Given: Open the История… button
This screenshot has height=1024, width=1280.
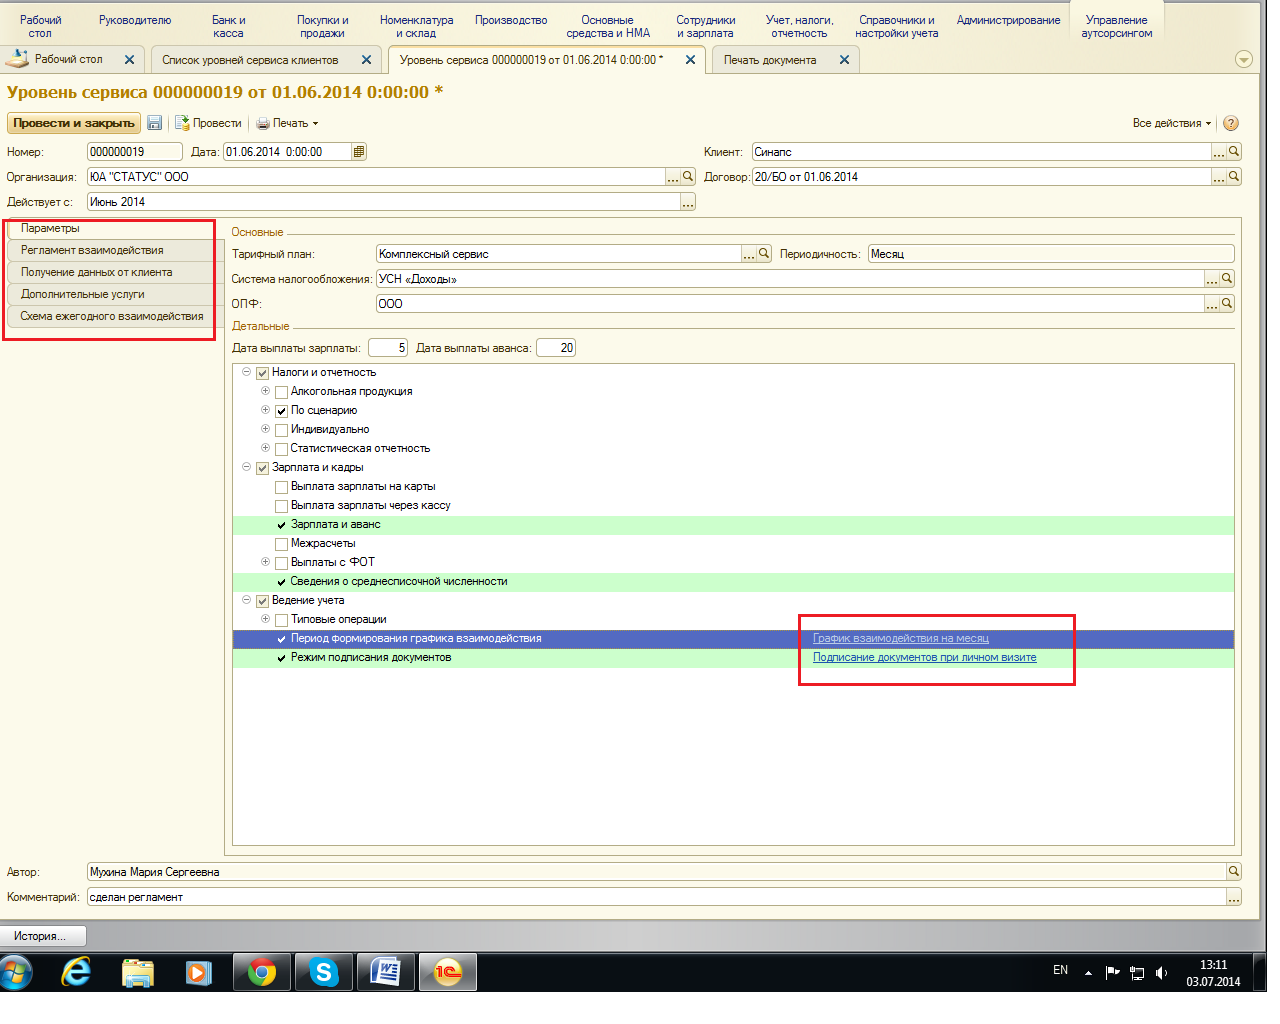Looking at the screenshot, I should (43, 936).
